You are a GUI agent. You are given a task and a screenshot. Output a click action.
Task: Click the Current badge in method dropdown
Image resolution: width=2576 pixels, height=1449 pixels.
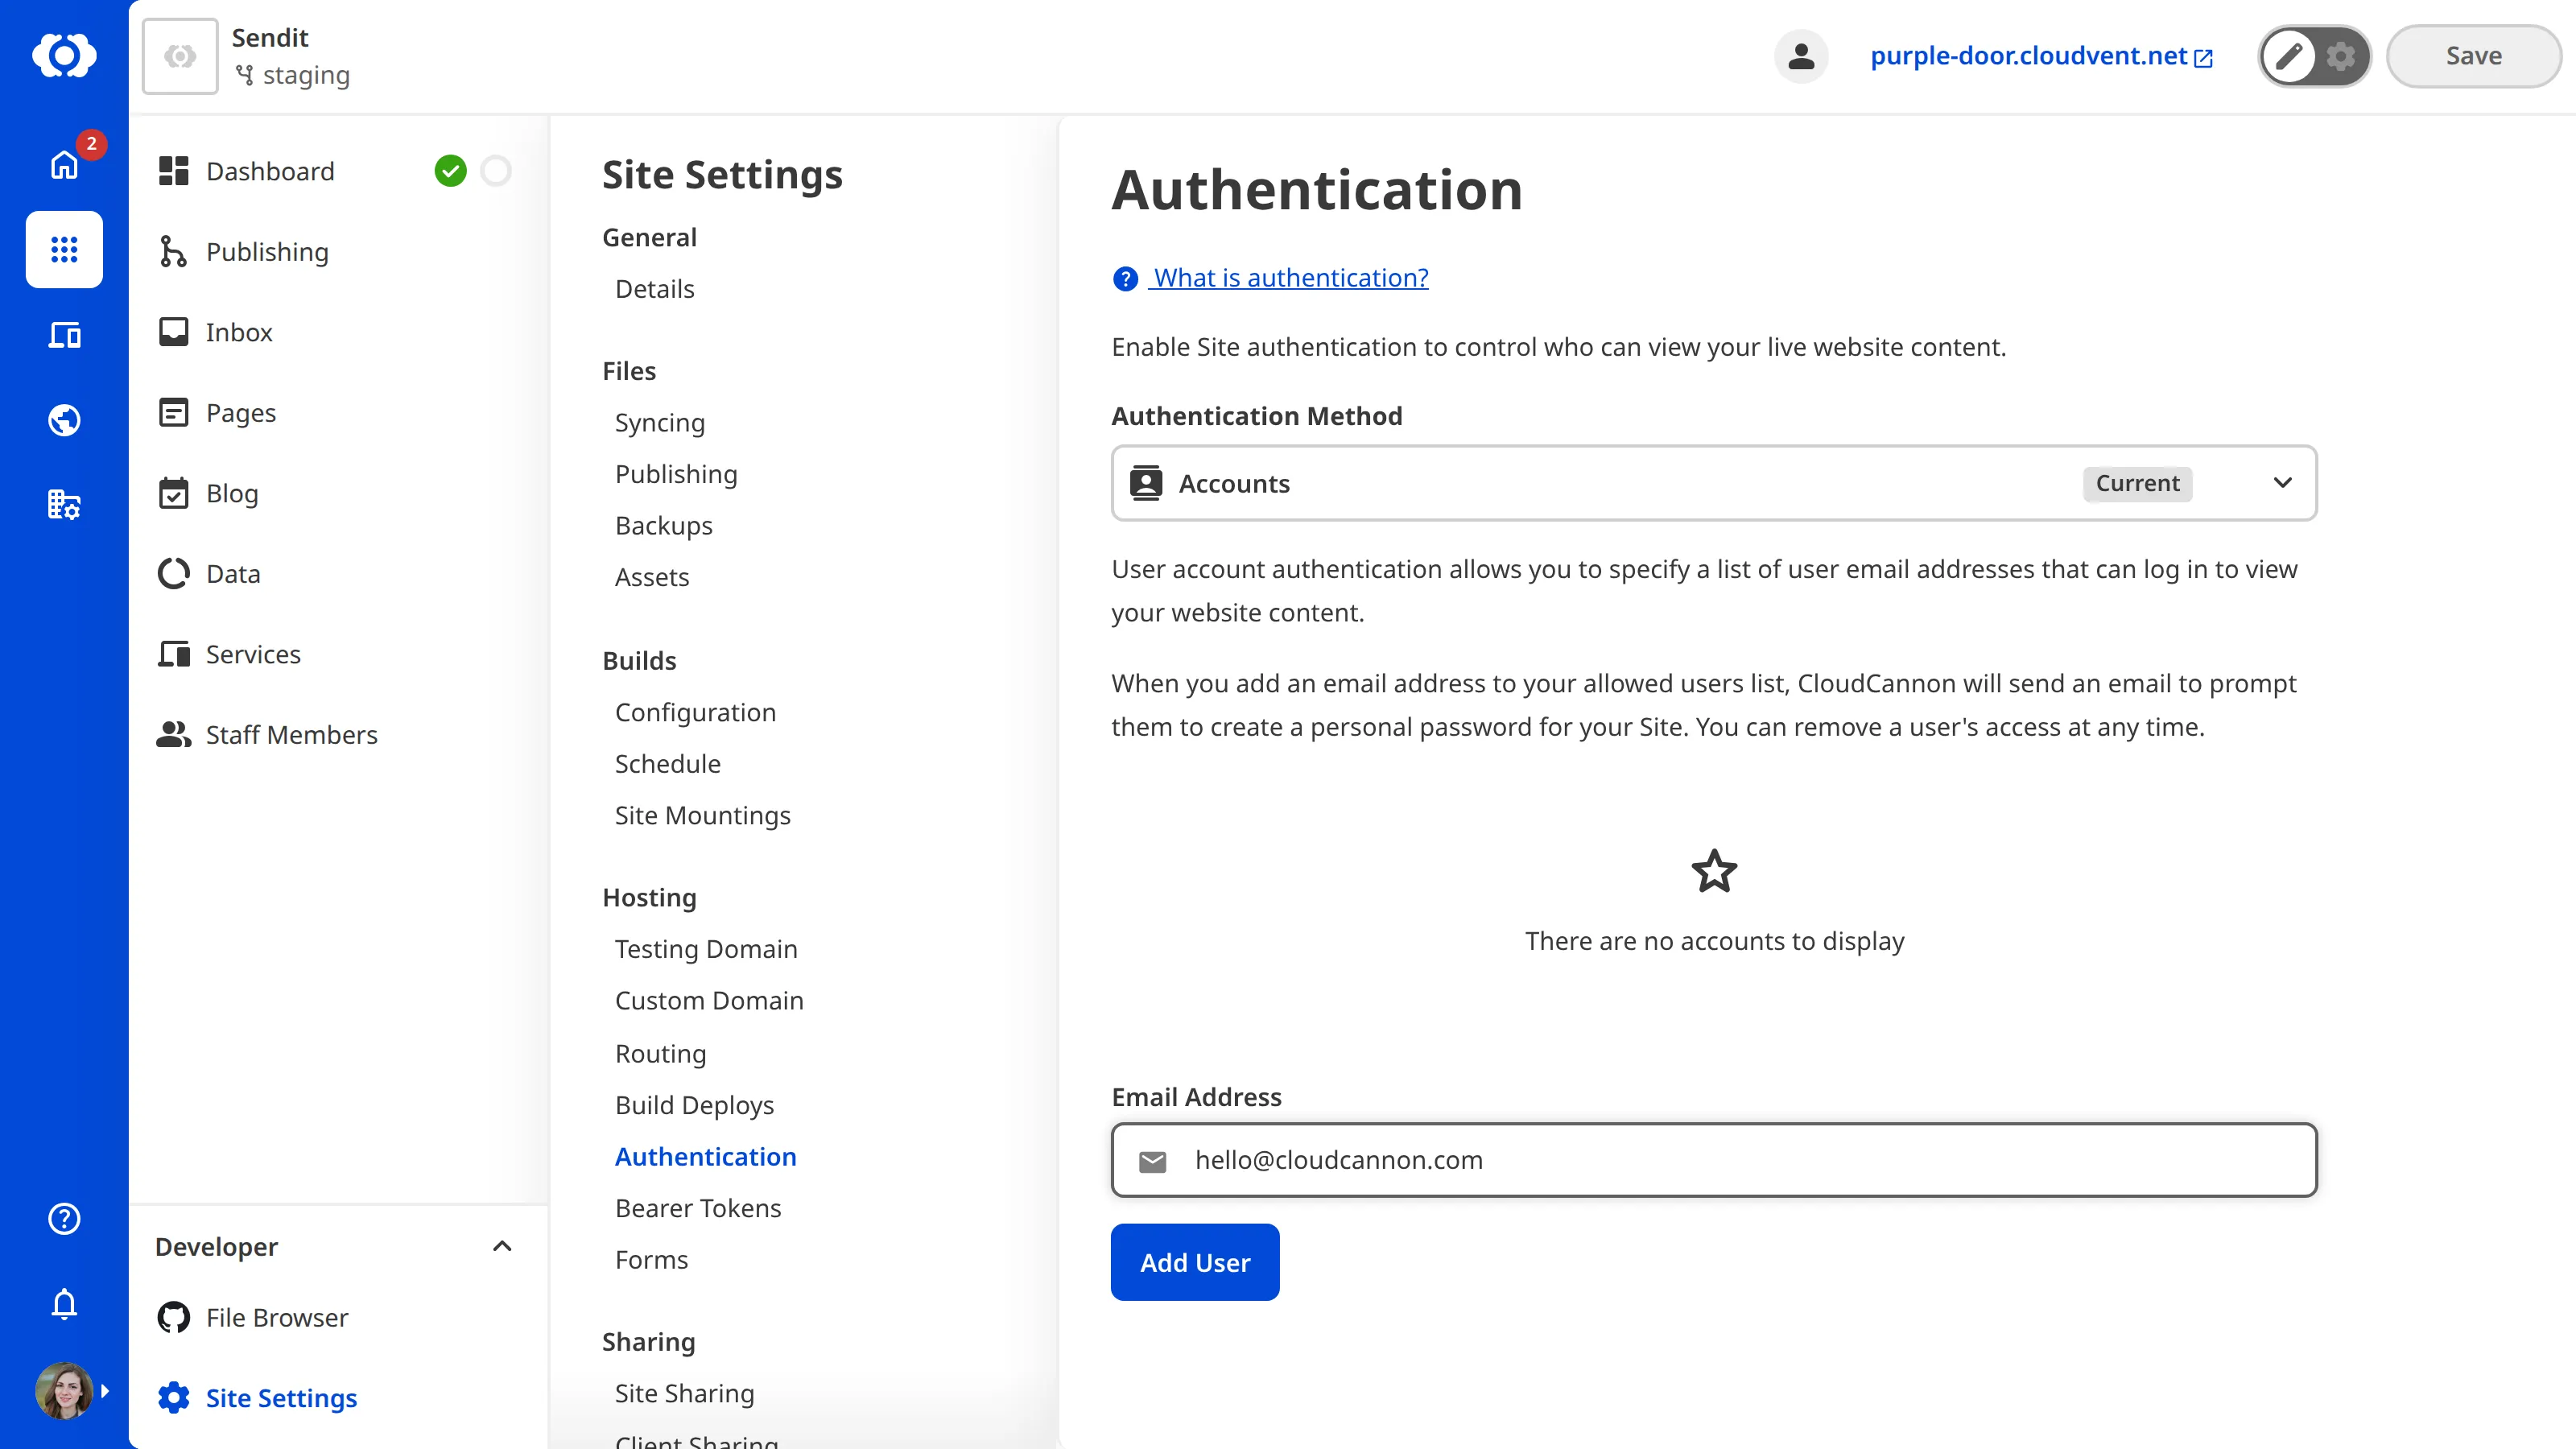(x=2137, y=483)
